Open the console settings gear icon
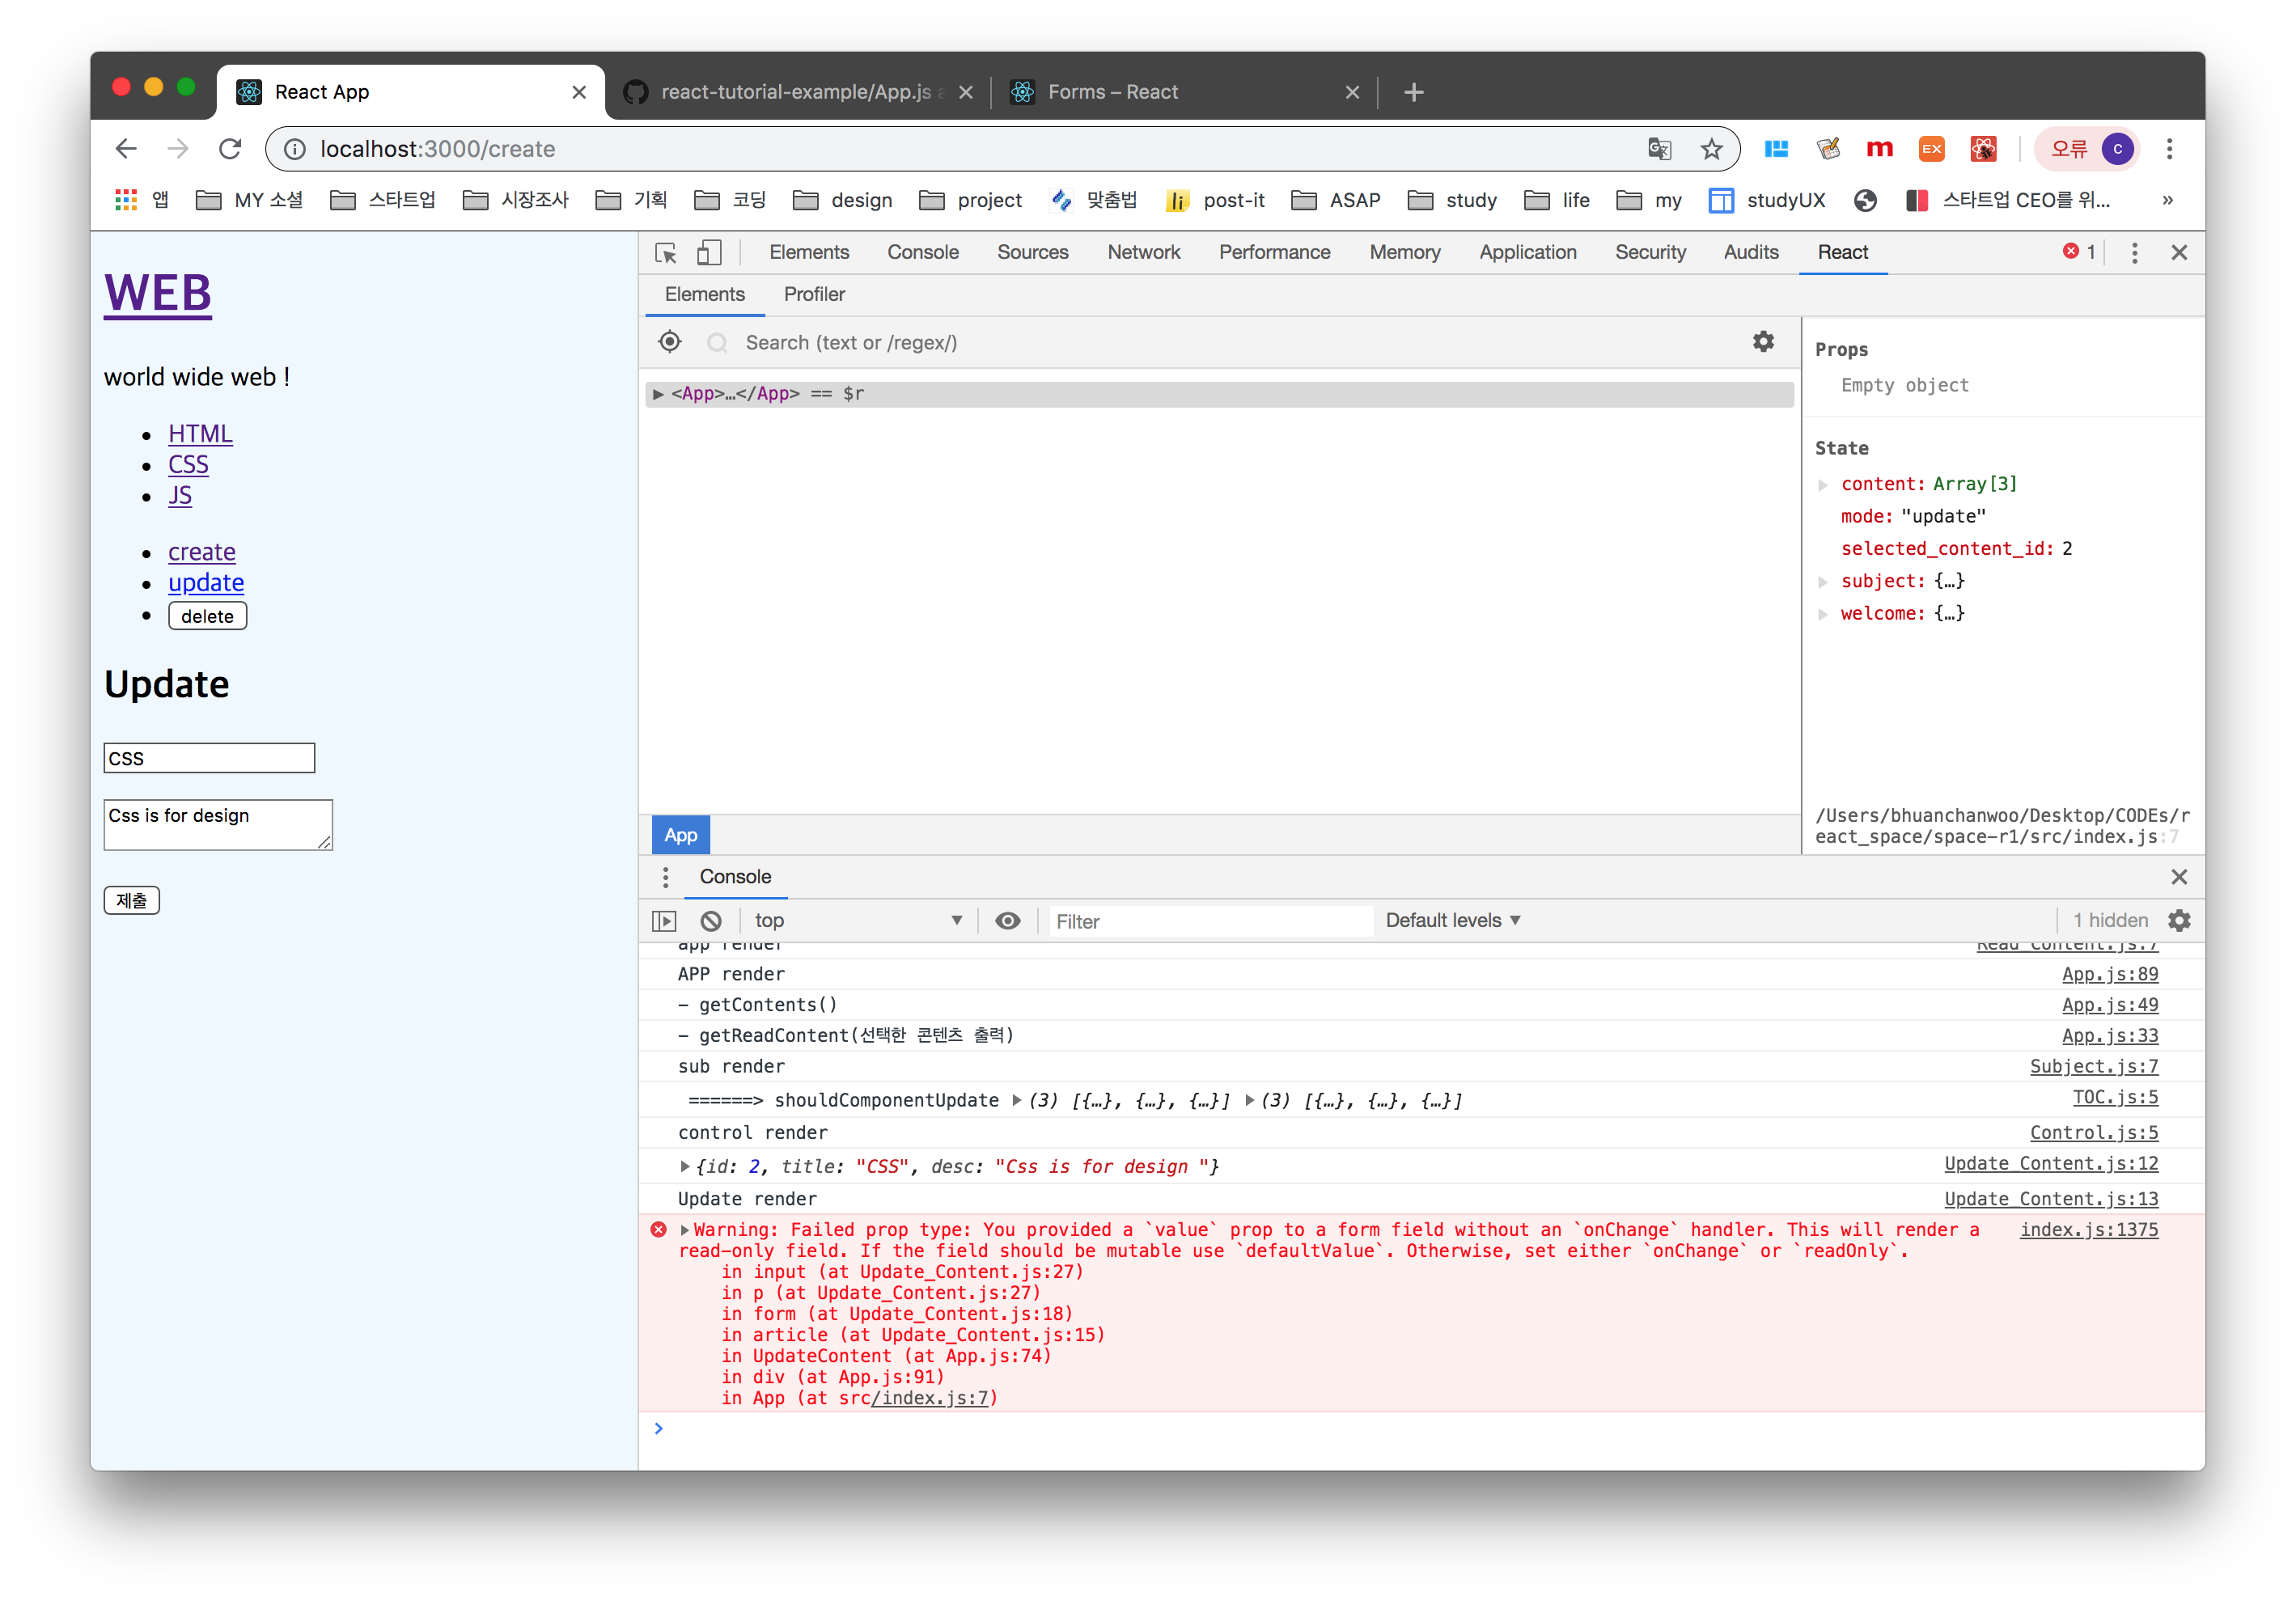This screenshot has height=1600, width=2296. point(2179,920)
